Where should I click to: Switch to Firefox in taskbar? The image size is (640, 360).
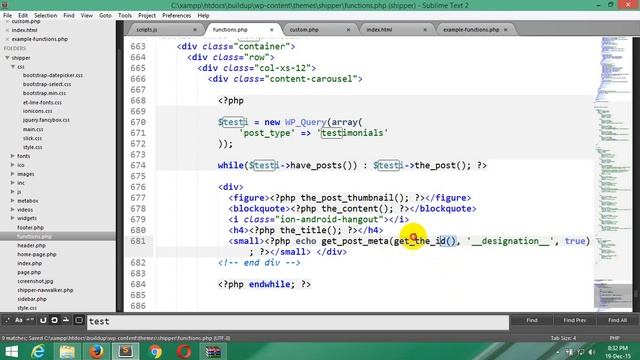96,351
